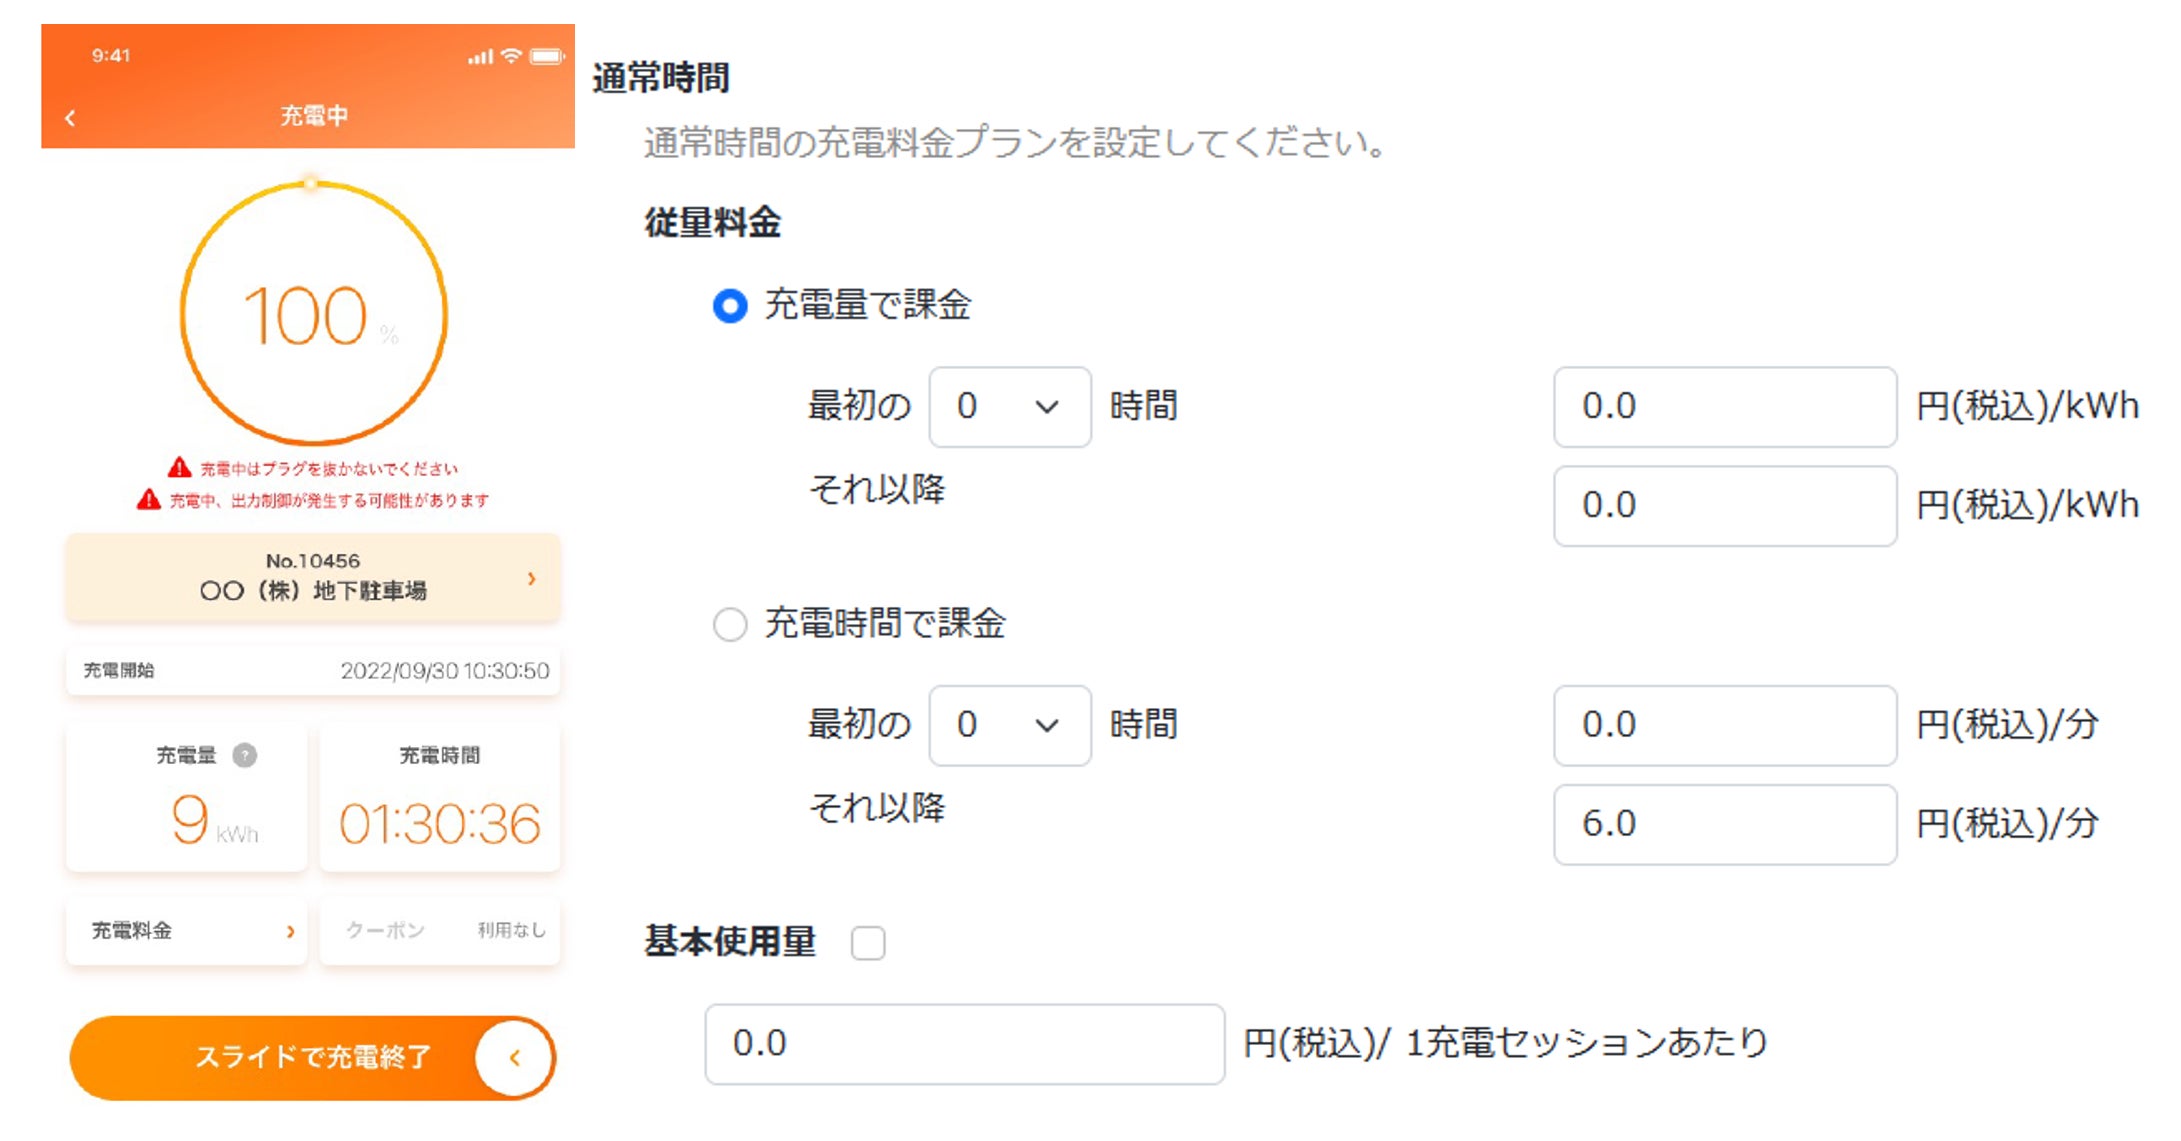The width and height of the screenshot is (2181, 1141).
Task: Open the 最初の hours dropdown under 充電量で課金
Action: pyautogui.click(x=1009, y=407)
